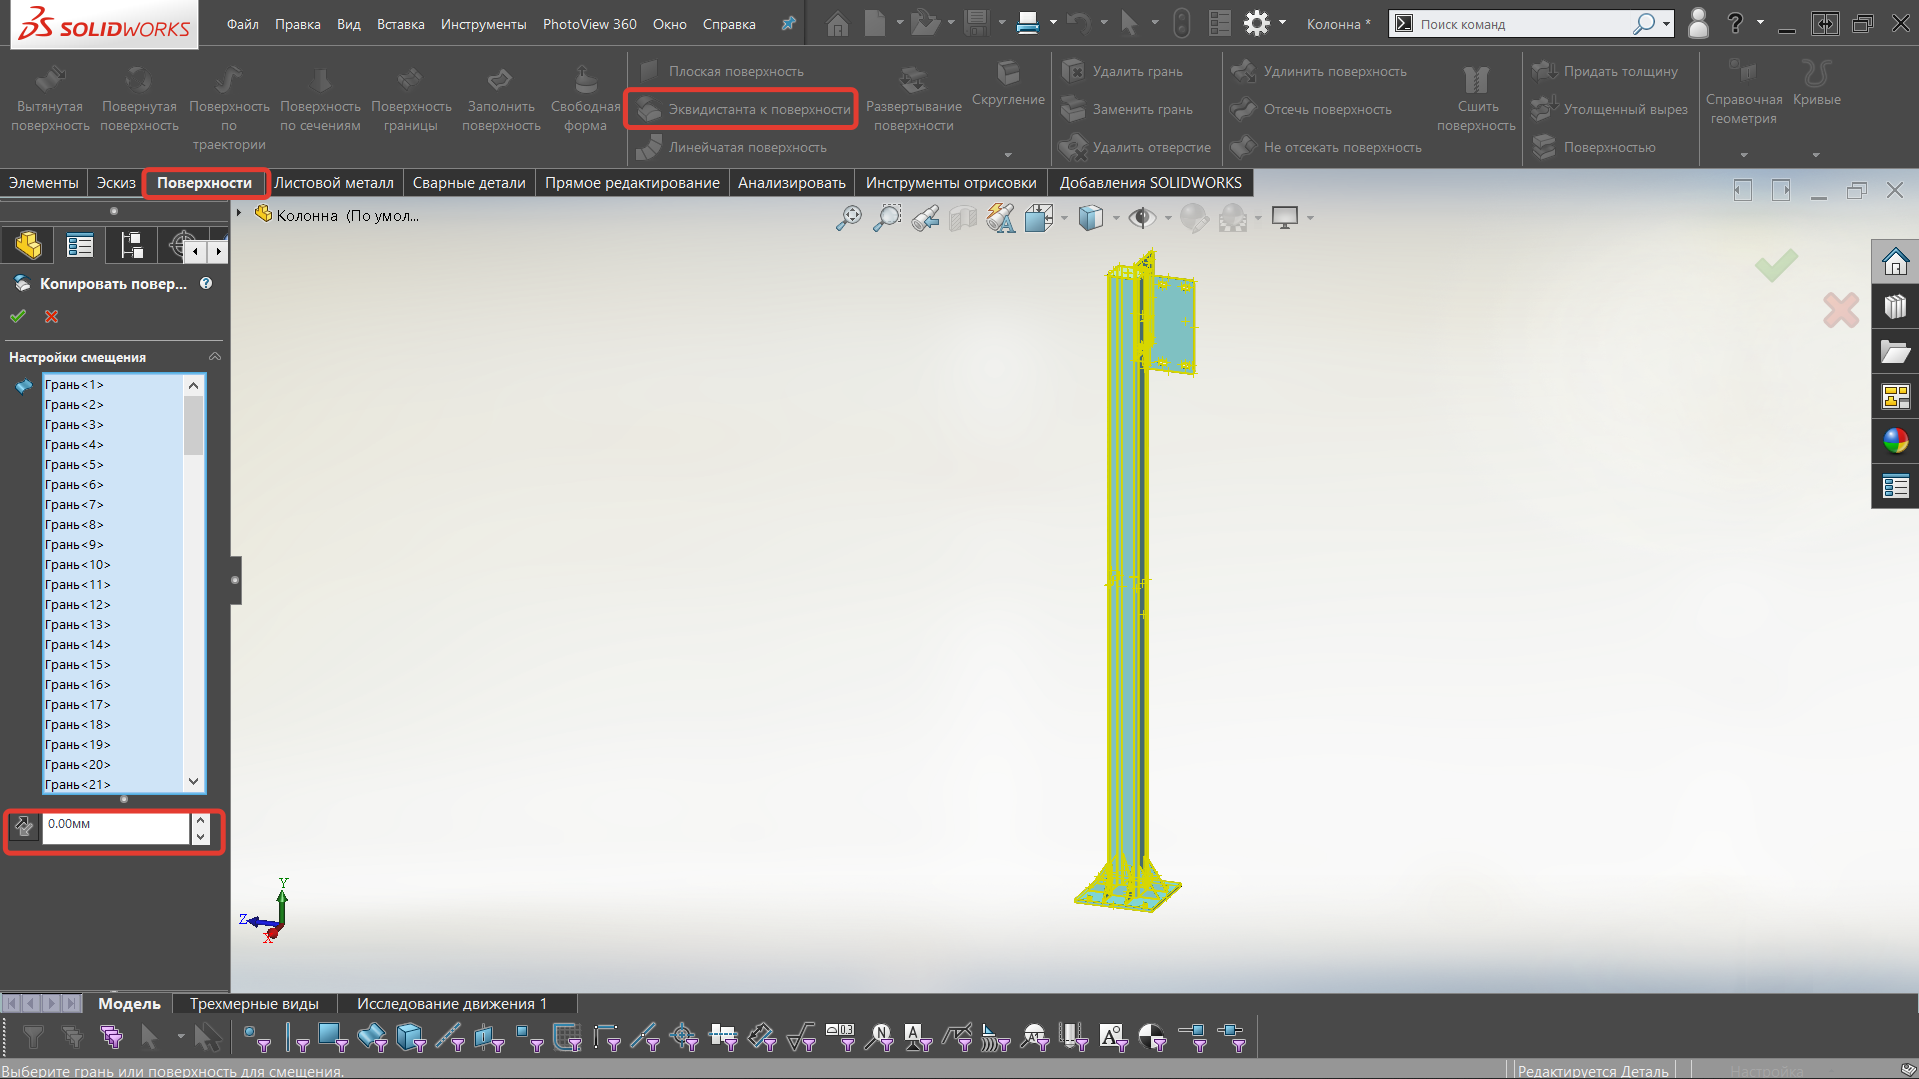Click Удалить грань command
Viewport: 1919px width, 1079px height.
tap(1123, 71)
